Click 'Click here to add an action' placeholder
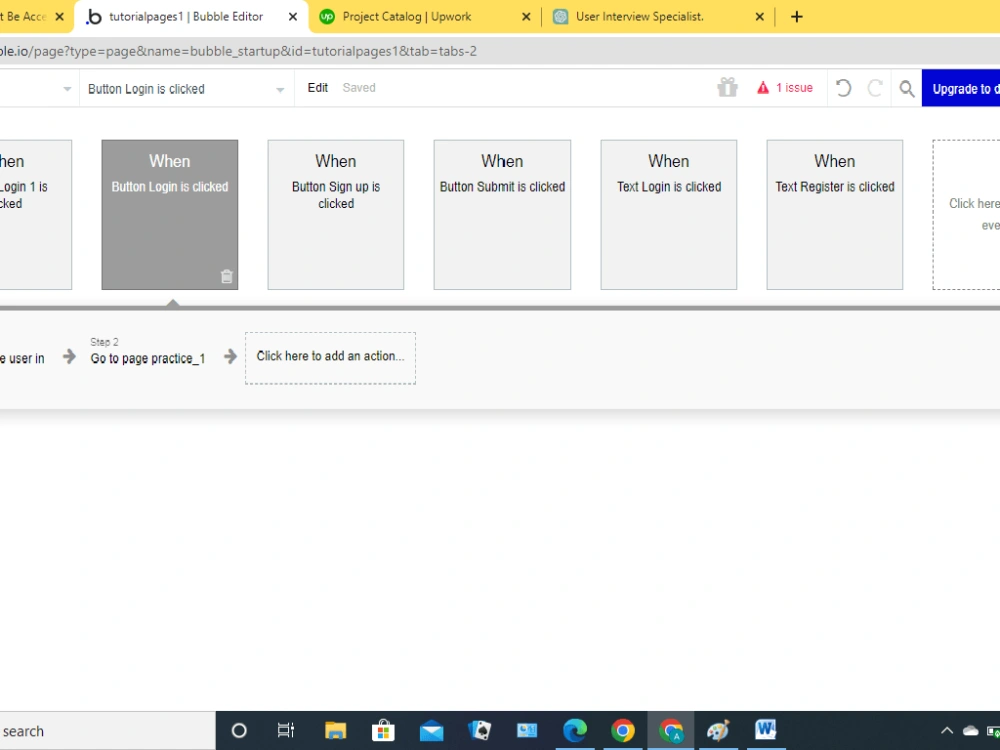Image resolution: width=1000 pixels, height=750 pixels. [x=330, y=356]
